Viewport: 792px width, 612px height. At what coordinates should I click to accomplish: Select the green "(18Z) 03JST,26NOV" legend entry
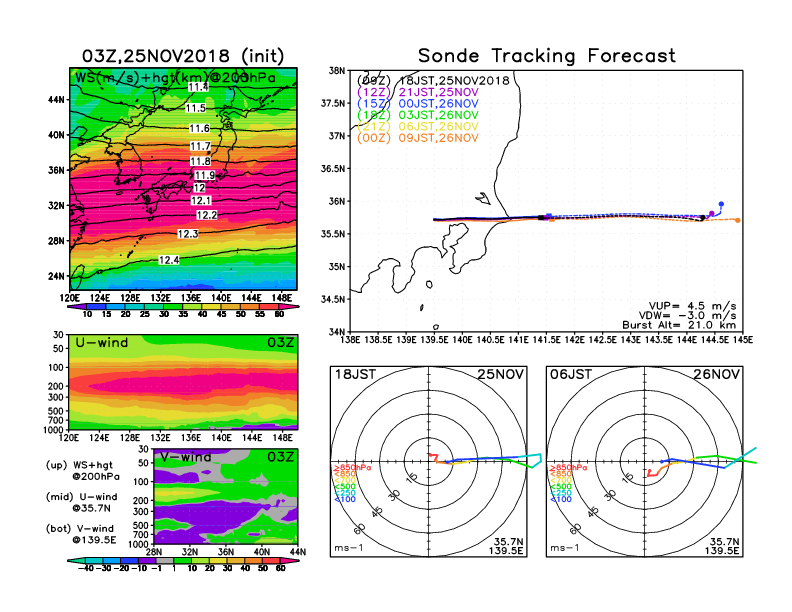(418, 115)
